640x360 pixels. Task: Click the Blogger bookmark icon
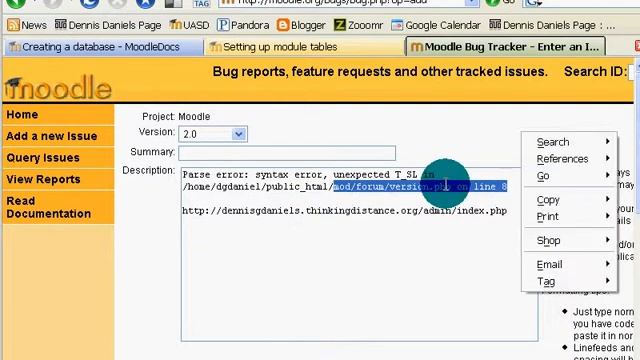click(282, 25)
